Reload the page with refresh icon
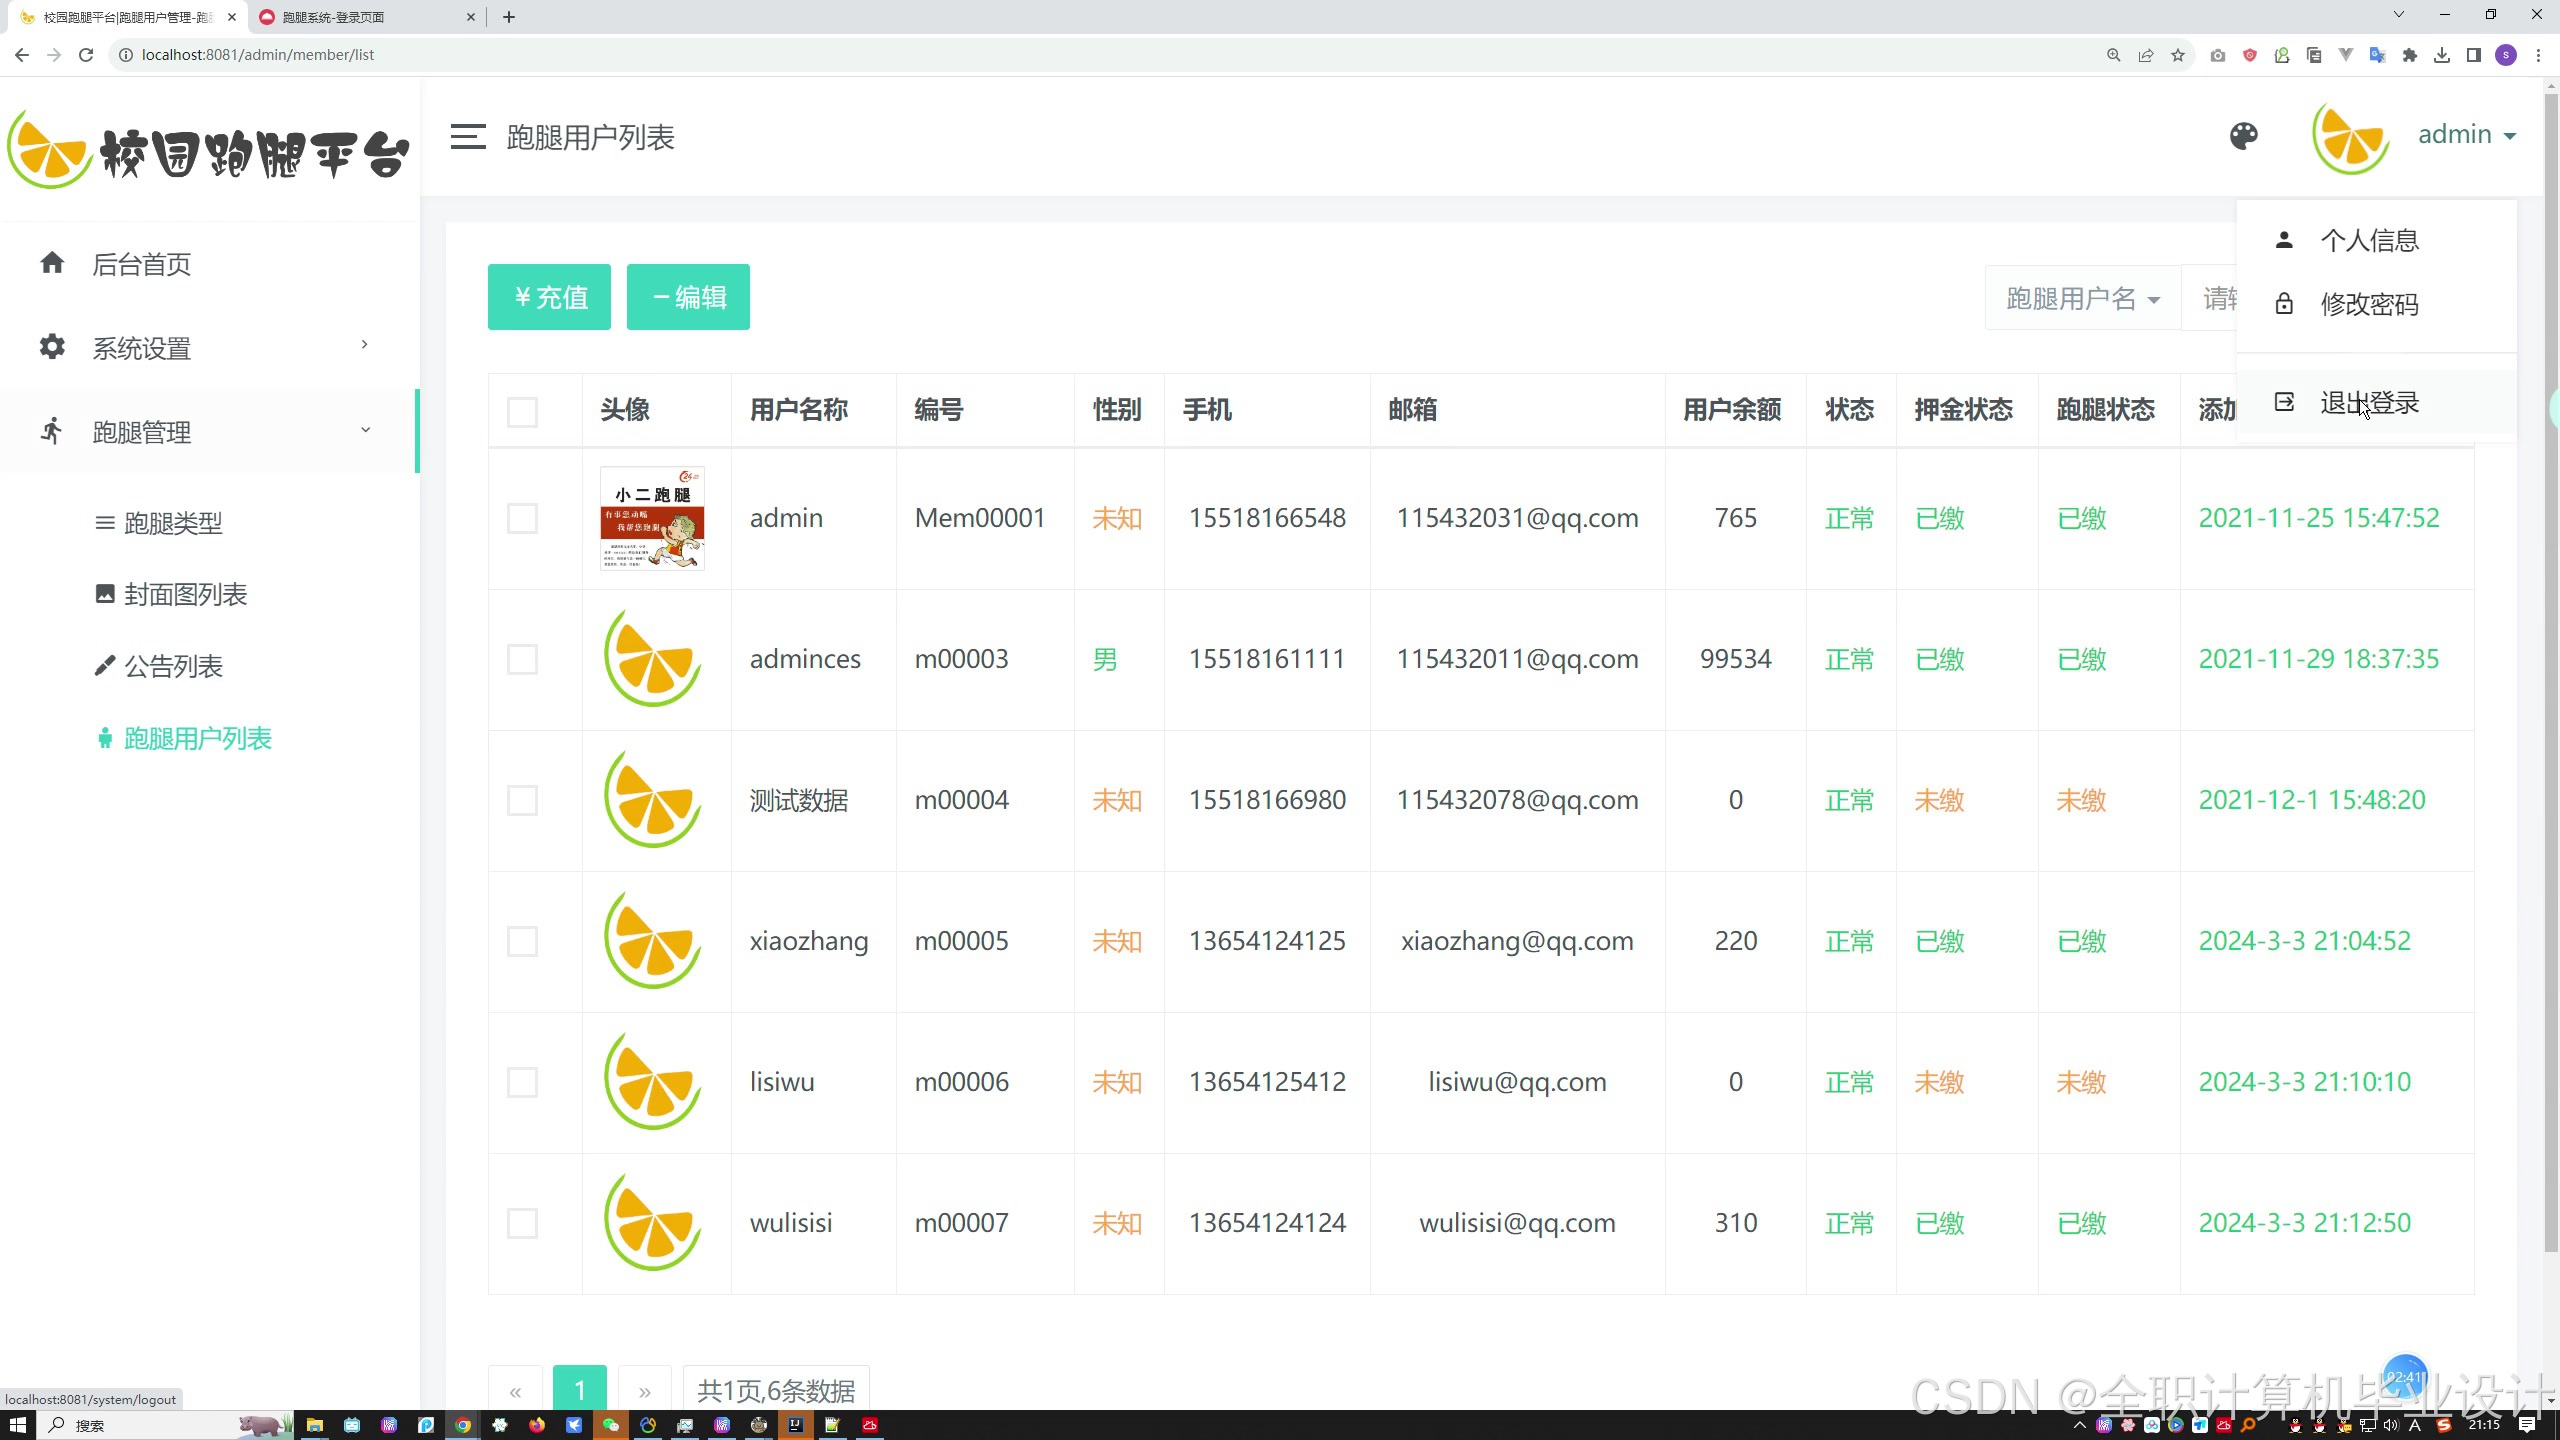 (x=86, y=55)
